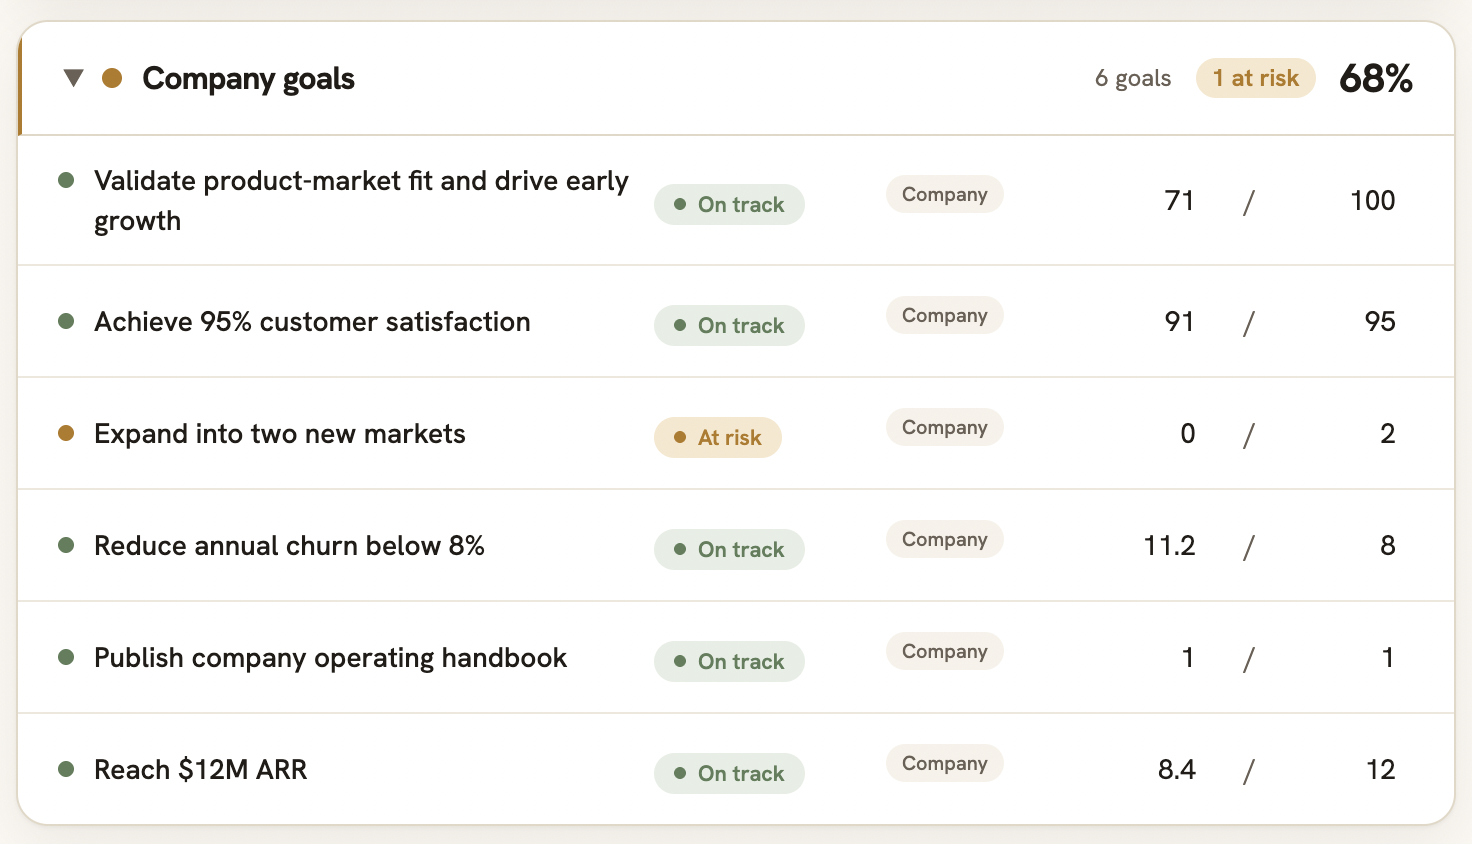Screen dimensions: 1472x844
Task: Click On track status for Validate product-market fit
Action: [x=729, y=204]
